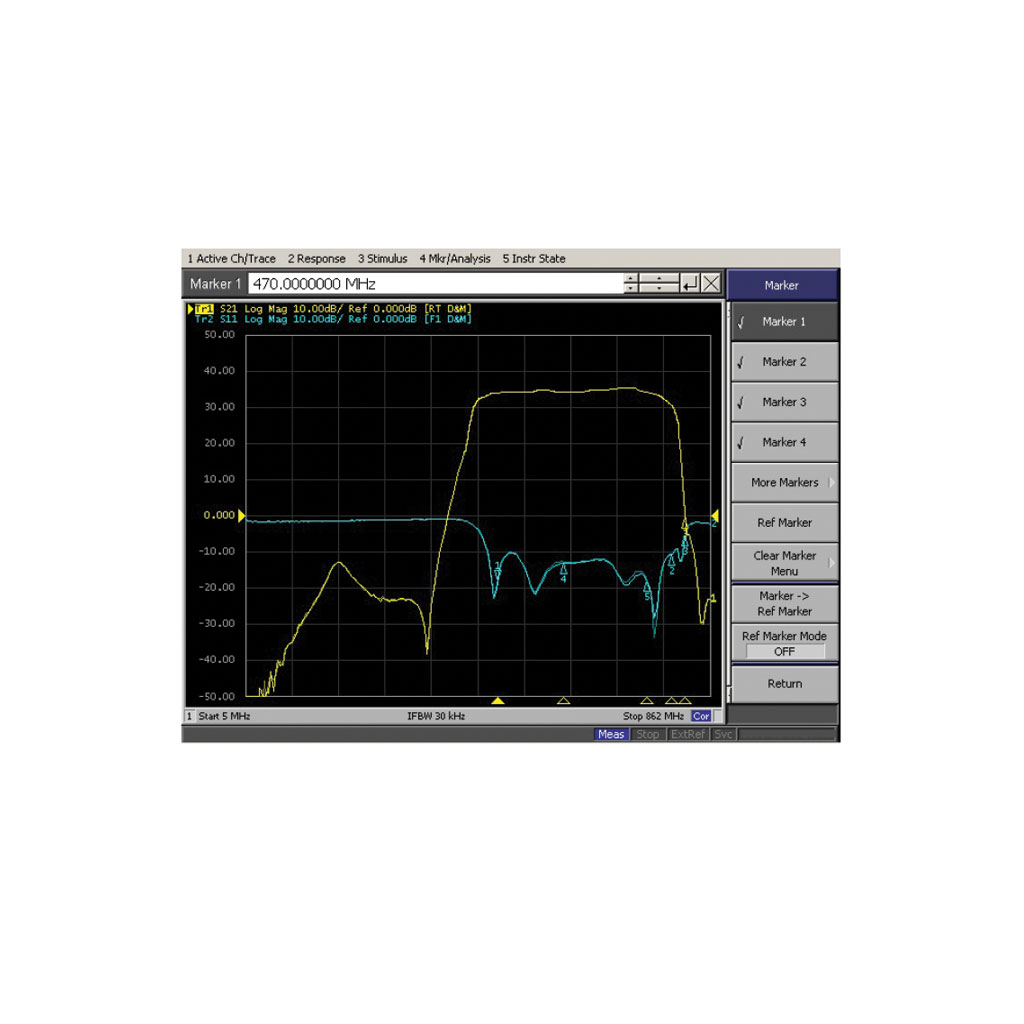Increase marker frequency with stepper up arrow
This screenshot has width=1024, height=1024.
(x=631, y=279)
